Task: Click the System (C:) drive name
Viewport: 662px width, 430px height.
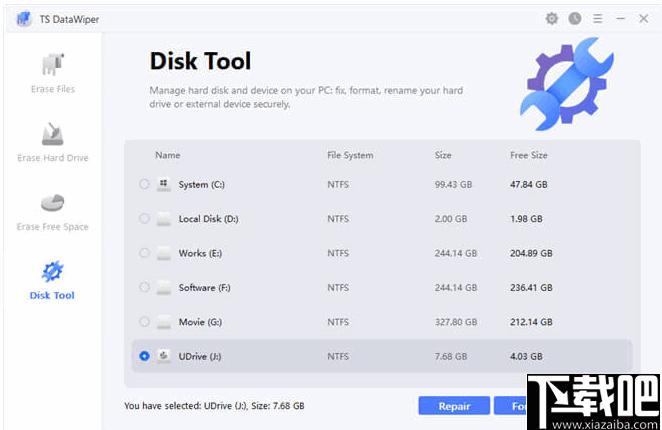Action: 201,185
